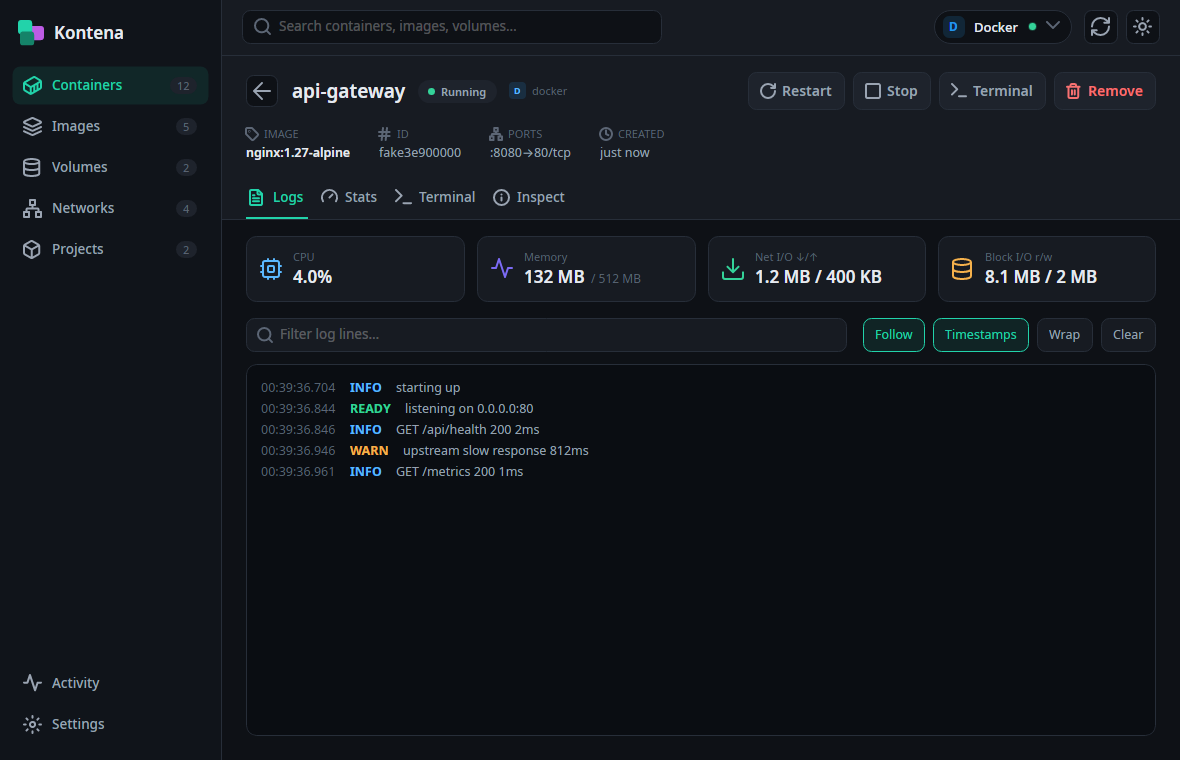The image size is (1180, 760).
Task: Open the Containers sidebar section
Action: (x=111, y=85)
